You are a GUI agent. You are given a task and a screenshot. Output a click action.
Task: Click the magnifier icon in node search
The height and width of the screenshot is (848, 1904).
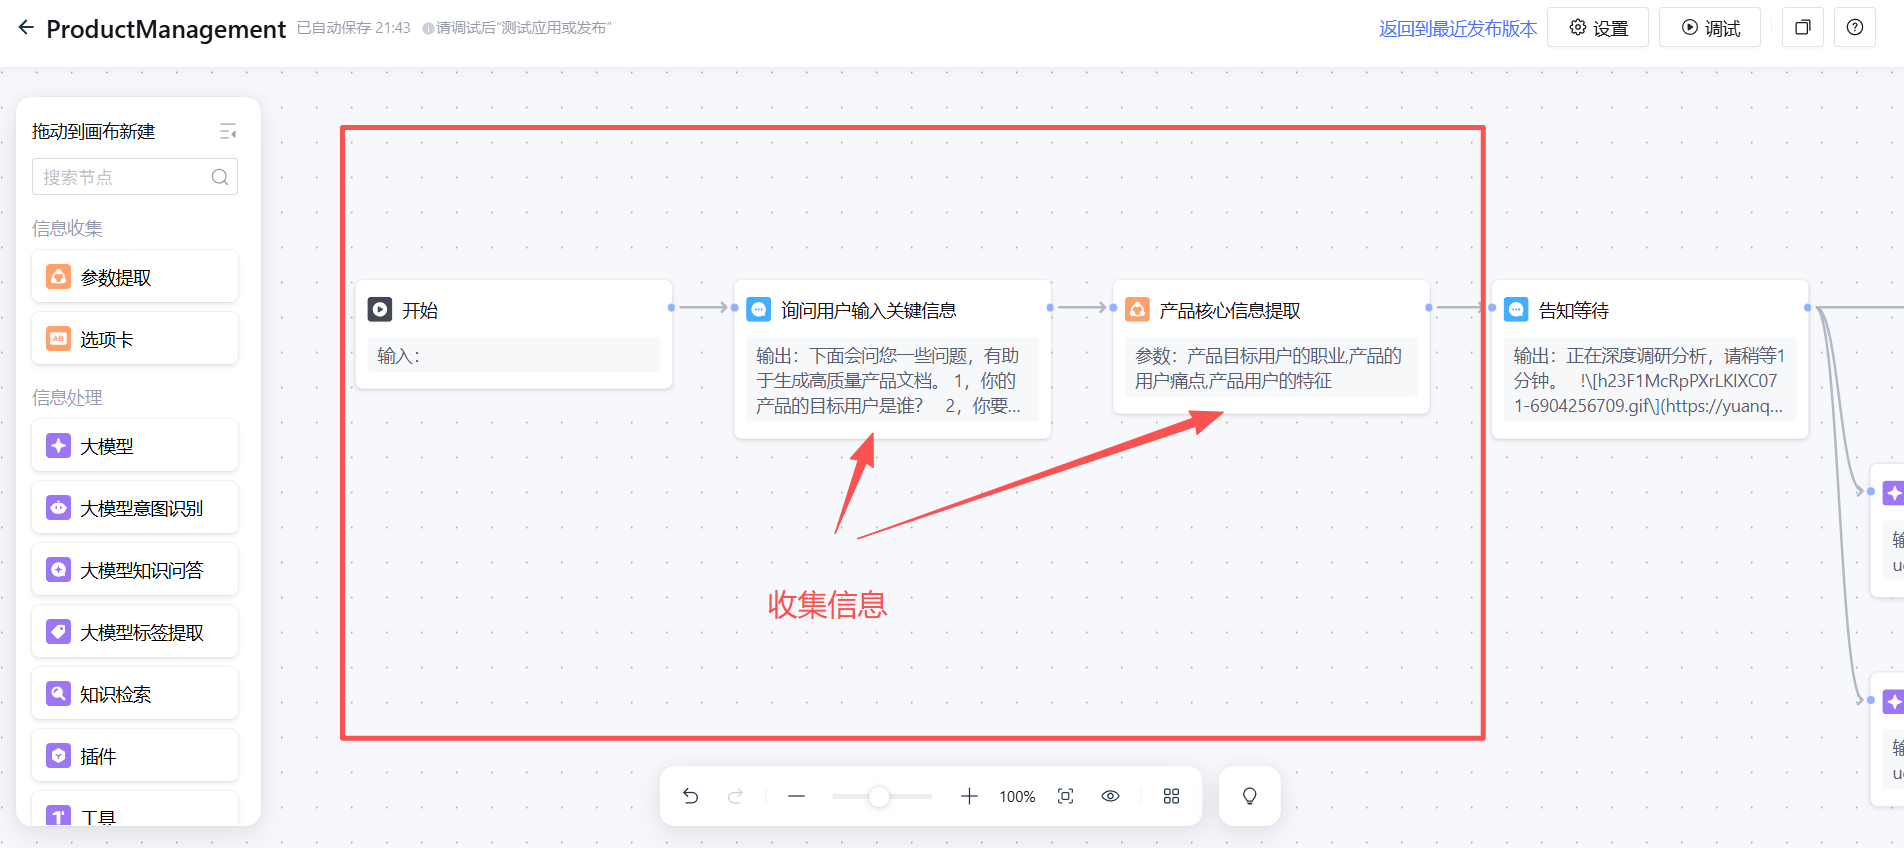(x=220, y=177)
